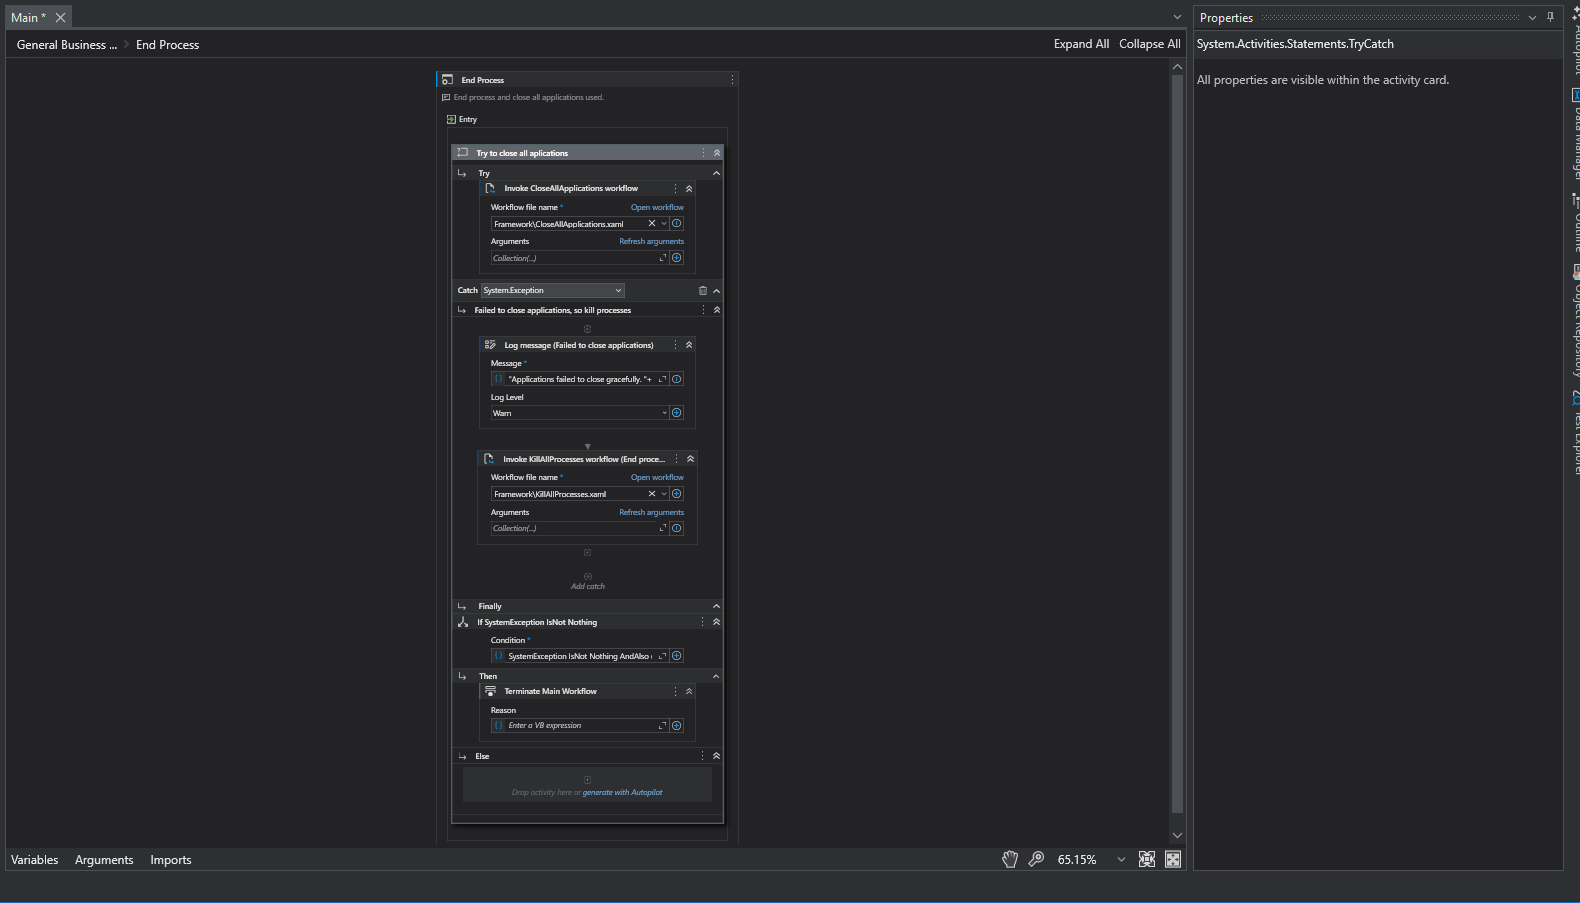
Task: Expand the Log message Message editor
Action: pyautogui.click(x=662, y=379)
